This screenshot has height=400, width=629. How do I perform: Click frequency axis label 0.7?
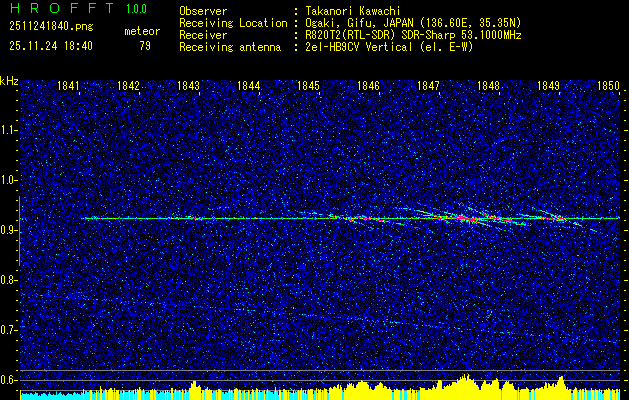click(7, 330)
